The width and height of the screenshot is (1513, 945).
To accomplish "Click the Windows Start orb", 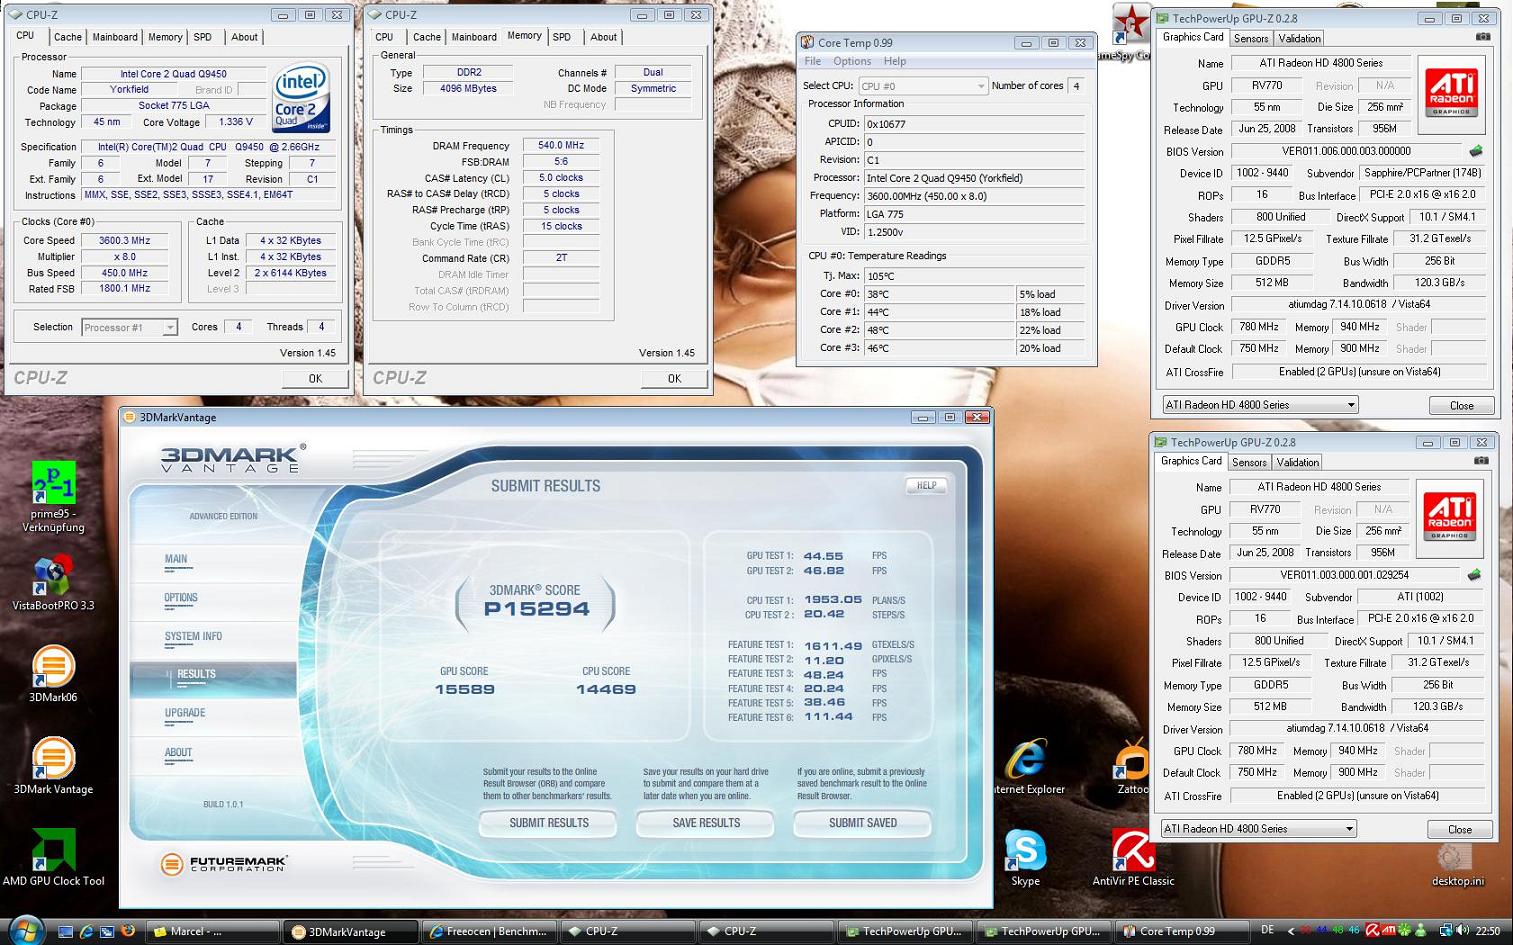I will [25, 929].
